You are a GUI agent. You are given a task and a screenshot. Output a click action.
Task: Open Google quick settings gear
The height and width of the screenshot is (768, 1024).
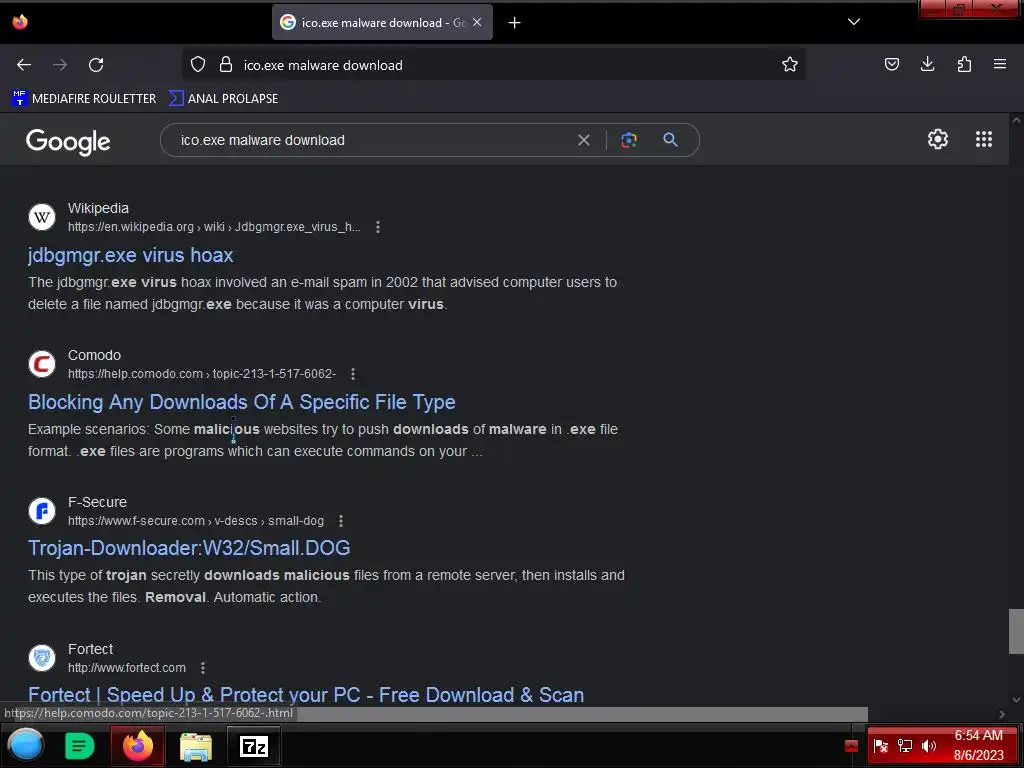tap(938, 139)
